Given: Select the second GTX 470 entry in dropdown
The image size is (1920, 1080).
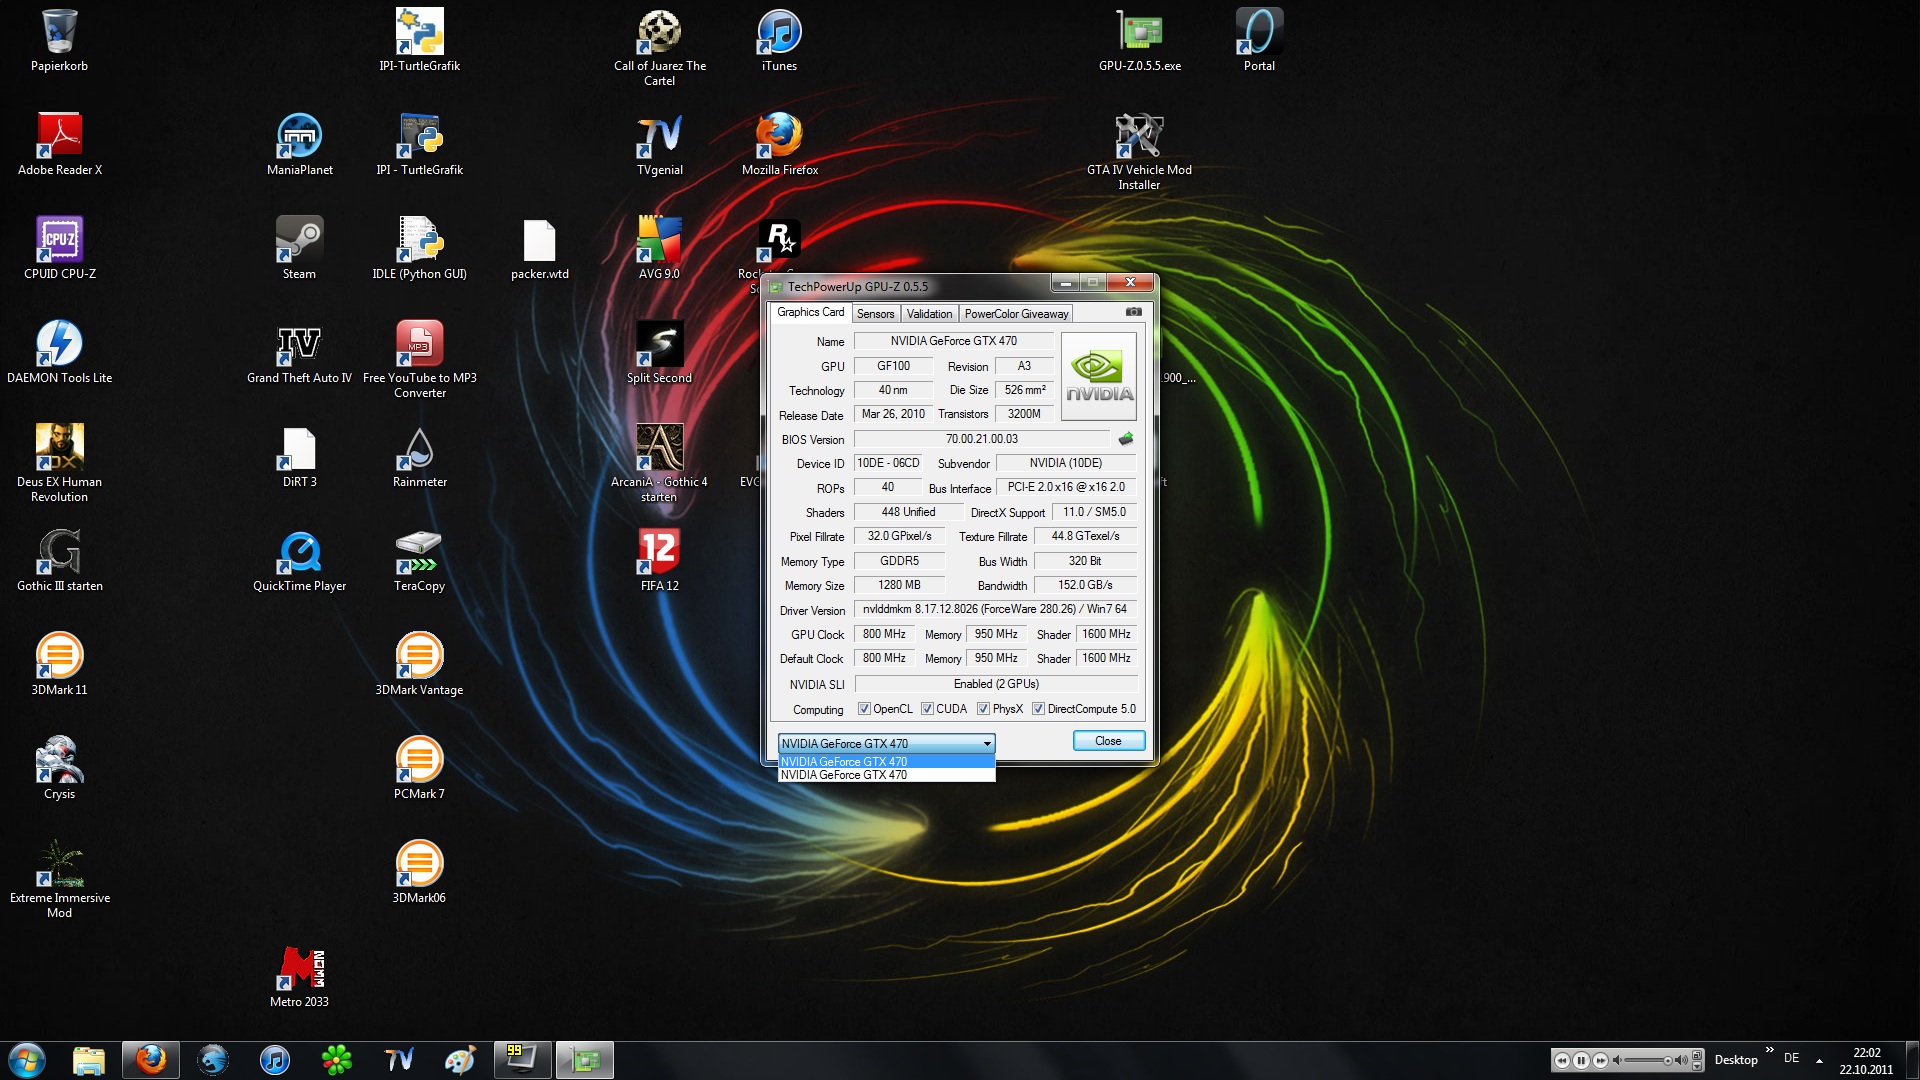Looking at the screenshot, I should (886, 775).
